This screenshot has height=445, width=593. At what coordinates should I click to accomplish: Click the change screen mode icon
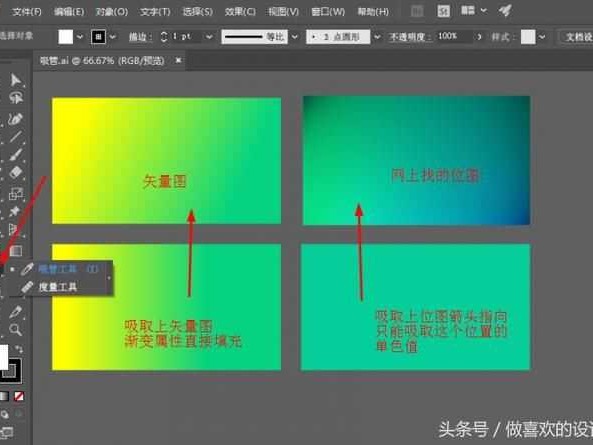[x=6, y=432]
